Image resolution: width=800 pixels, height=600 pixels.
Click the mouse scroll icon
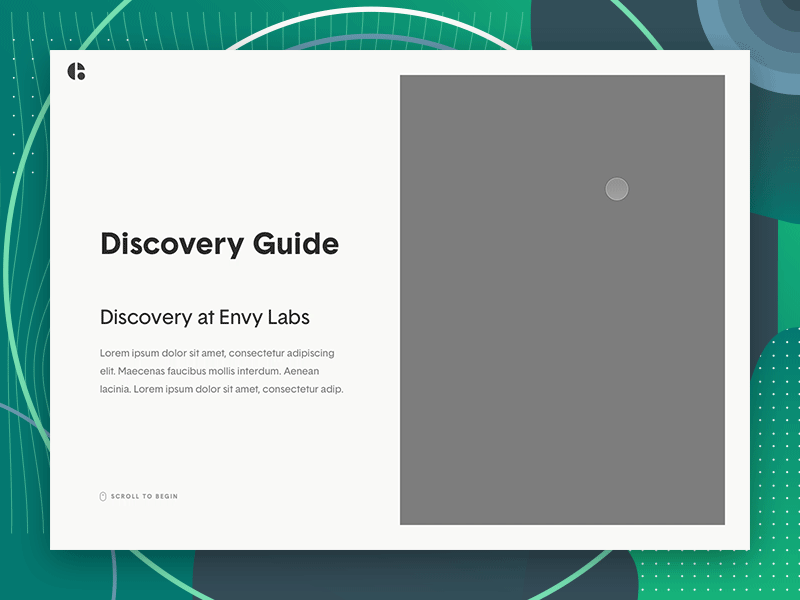pyautogui.click(x=103, y=496)
